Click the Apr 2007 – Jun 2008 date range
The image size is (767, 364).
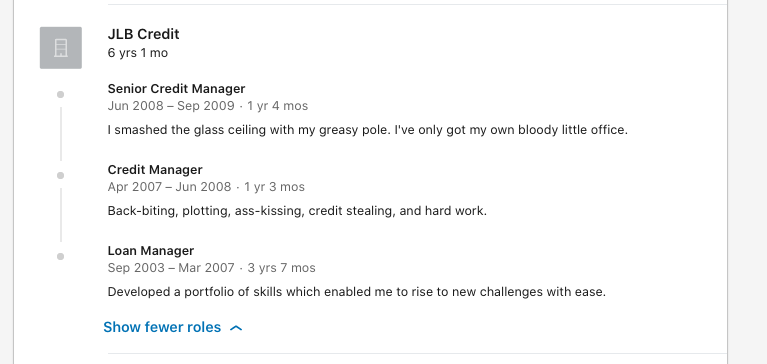click(x=169, y=187)
